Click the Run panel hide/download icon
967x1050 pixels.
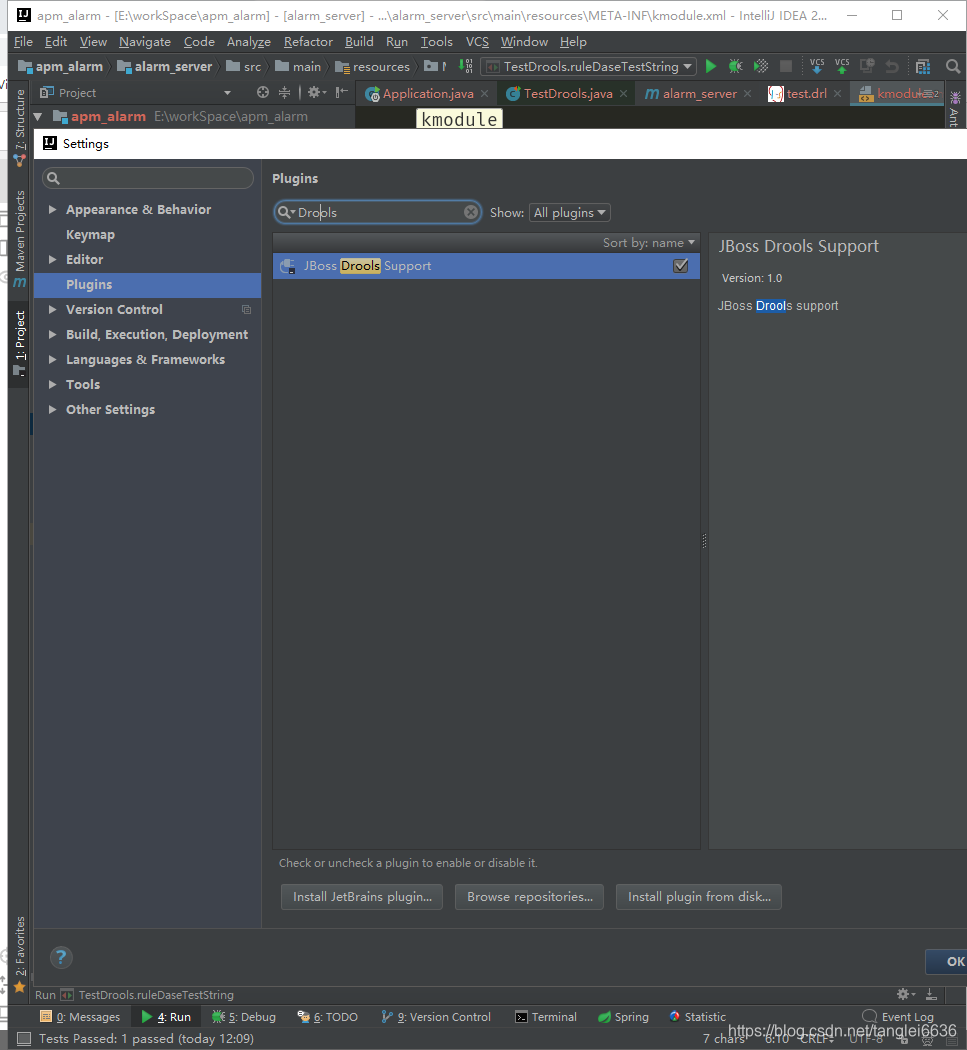coord(932,994)
